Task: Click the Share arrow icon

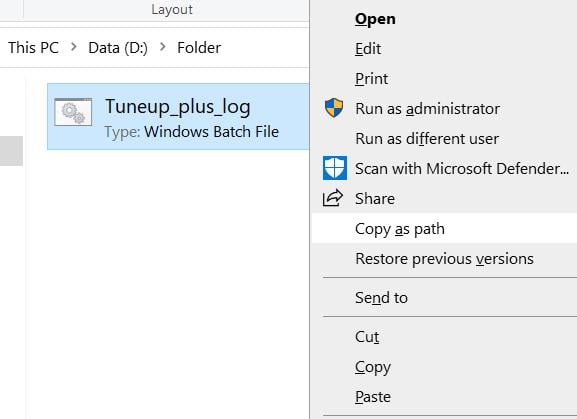Action: 333,198
